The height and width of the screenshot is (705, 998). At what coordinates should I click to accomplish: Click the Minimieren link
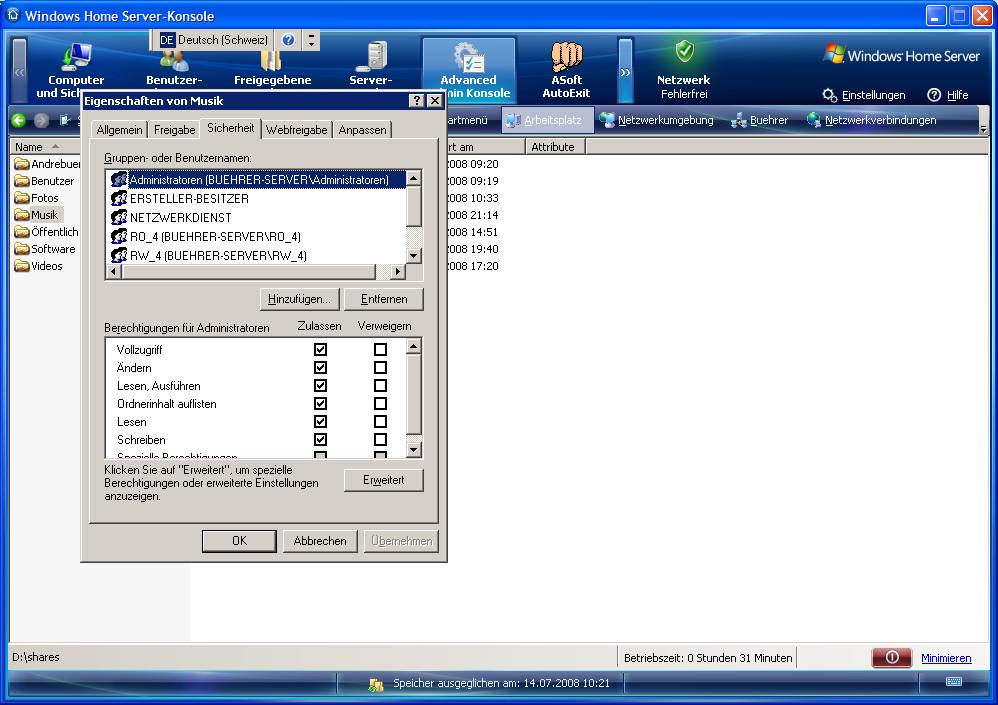coord(946,659)
